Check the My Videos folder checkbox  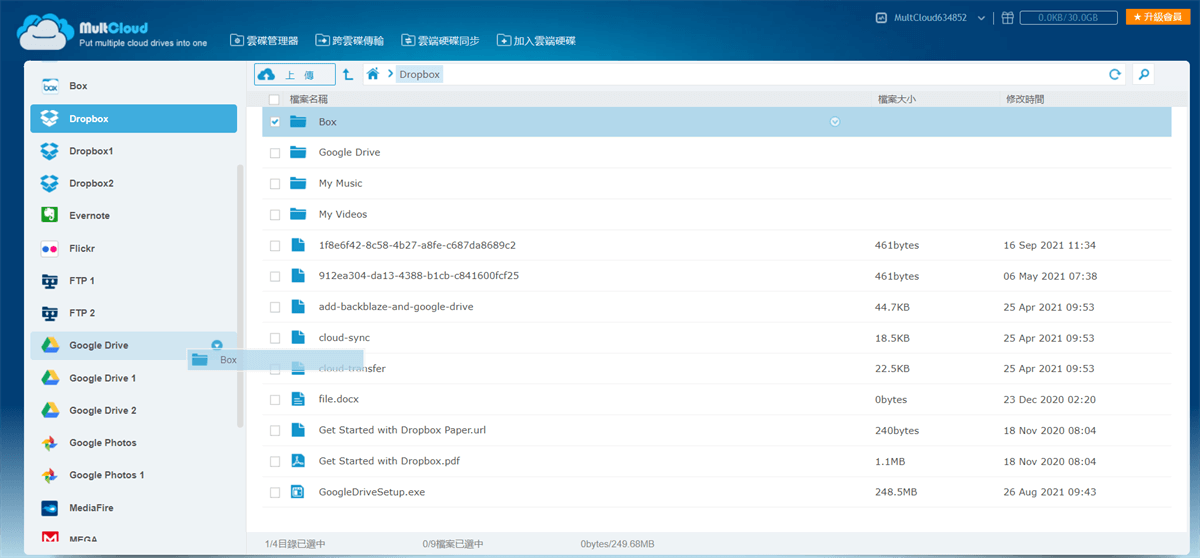click(x=274, y=215)
